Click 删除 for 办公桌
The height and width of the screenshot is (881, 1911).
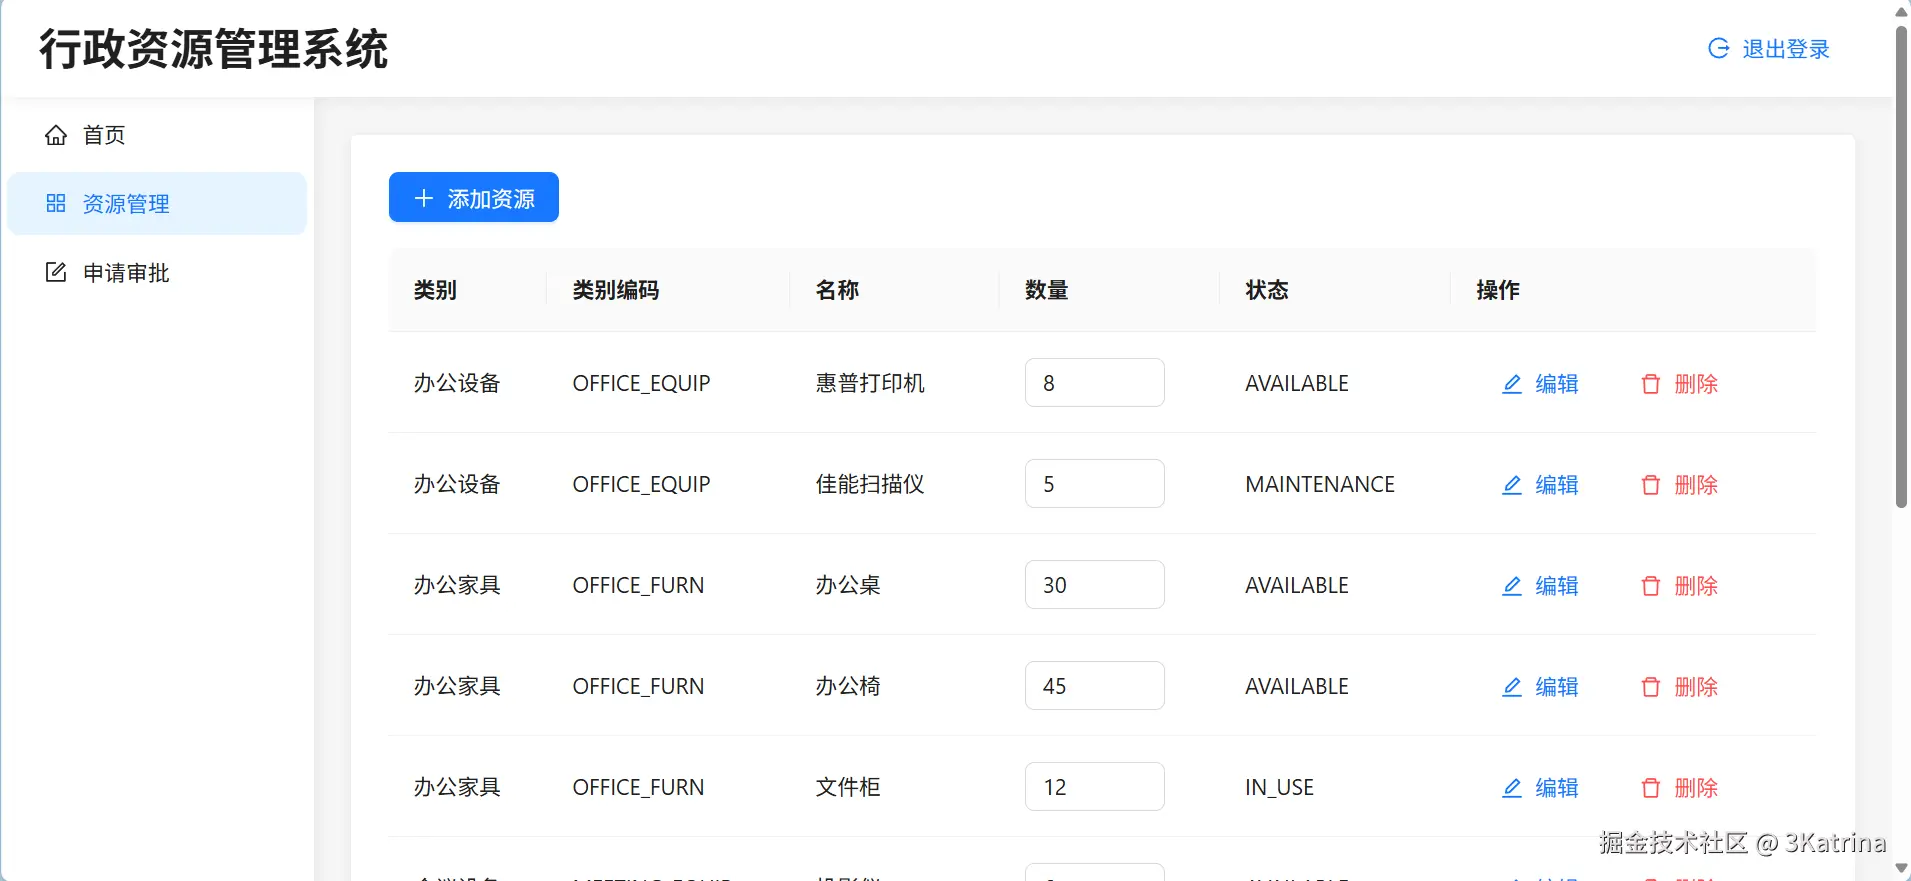coord(1680,586)
